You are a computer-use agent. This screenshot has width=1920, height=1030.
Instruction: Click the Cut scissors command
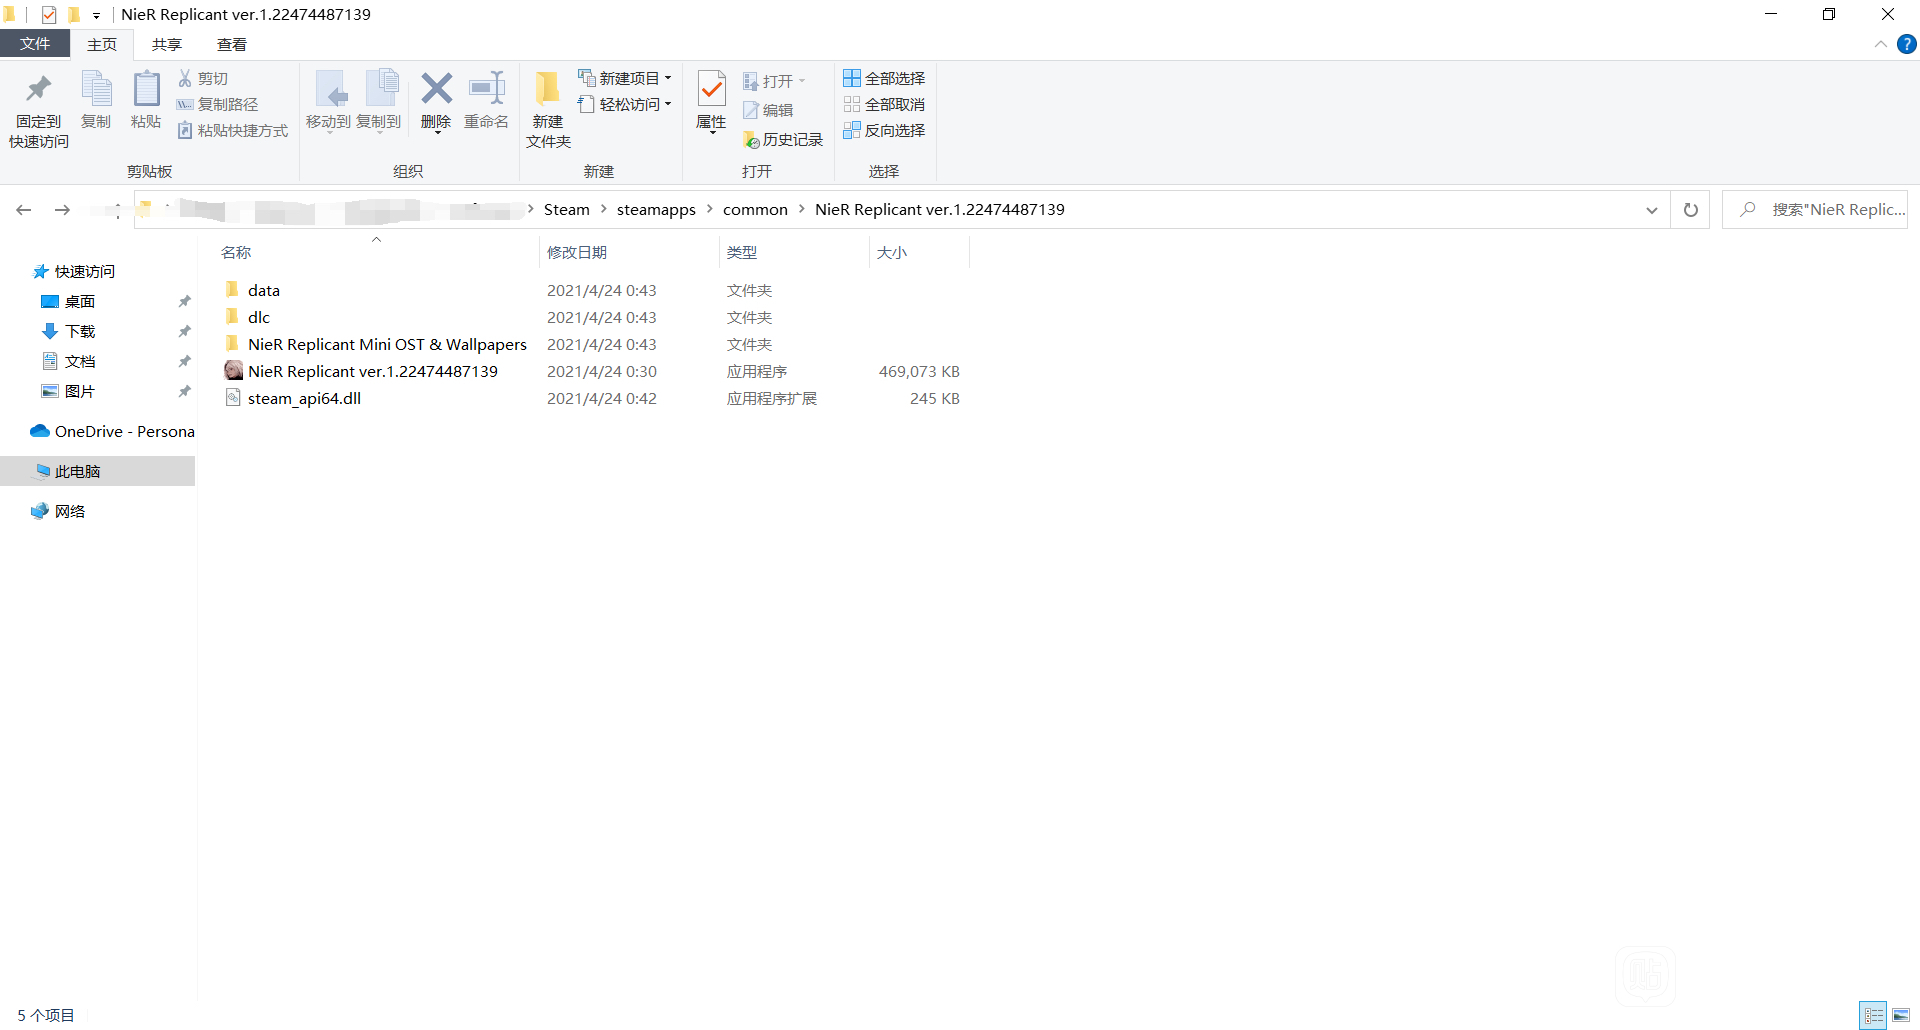(203, 78)
